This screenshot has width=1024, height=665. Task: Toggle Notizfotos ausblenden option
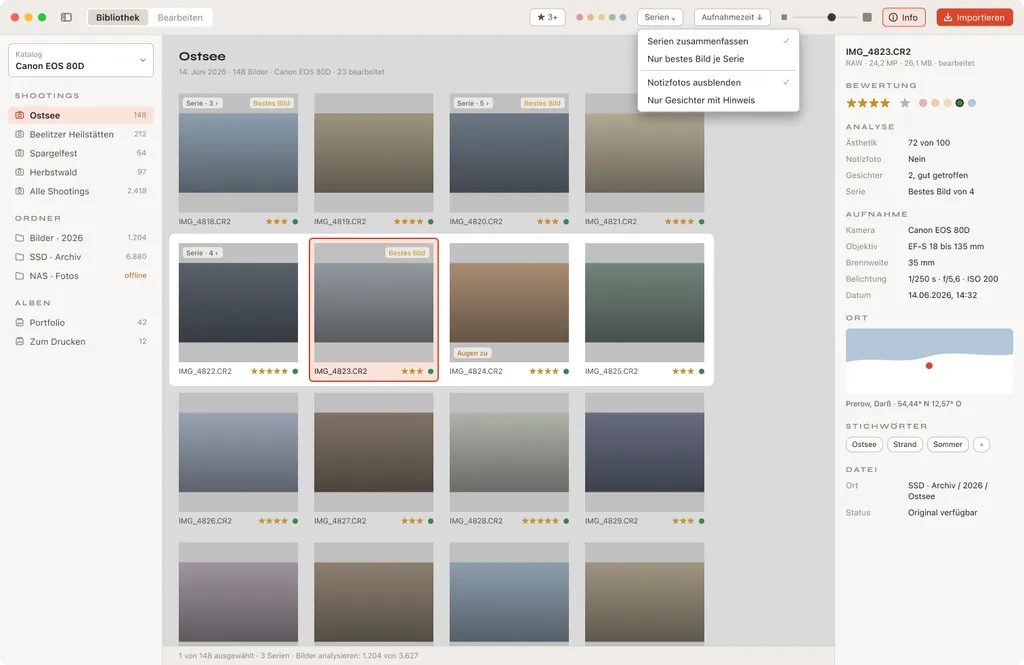pyautogui.click(x=718, y=82)
